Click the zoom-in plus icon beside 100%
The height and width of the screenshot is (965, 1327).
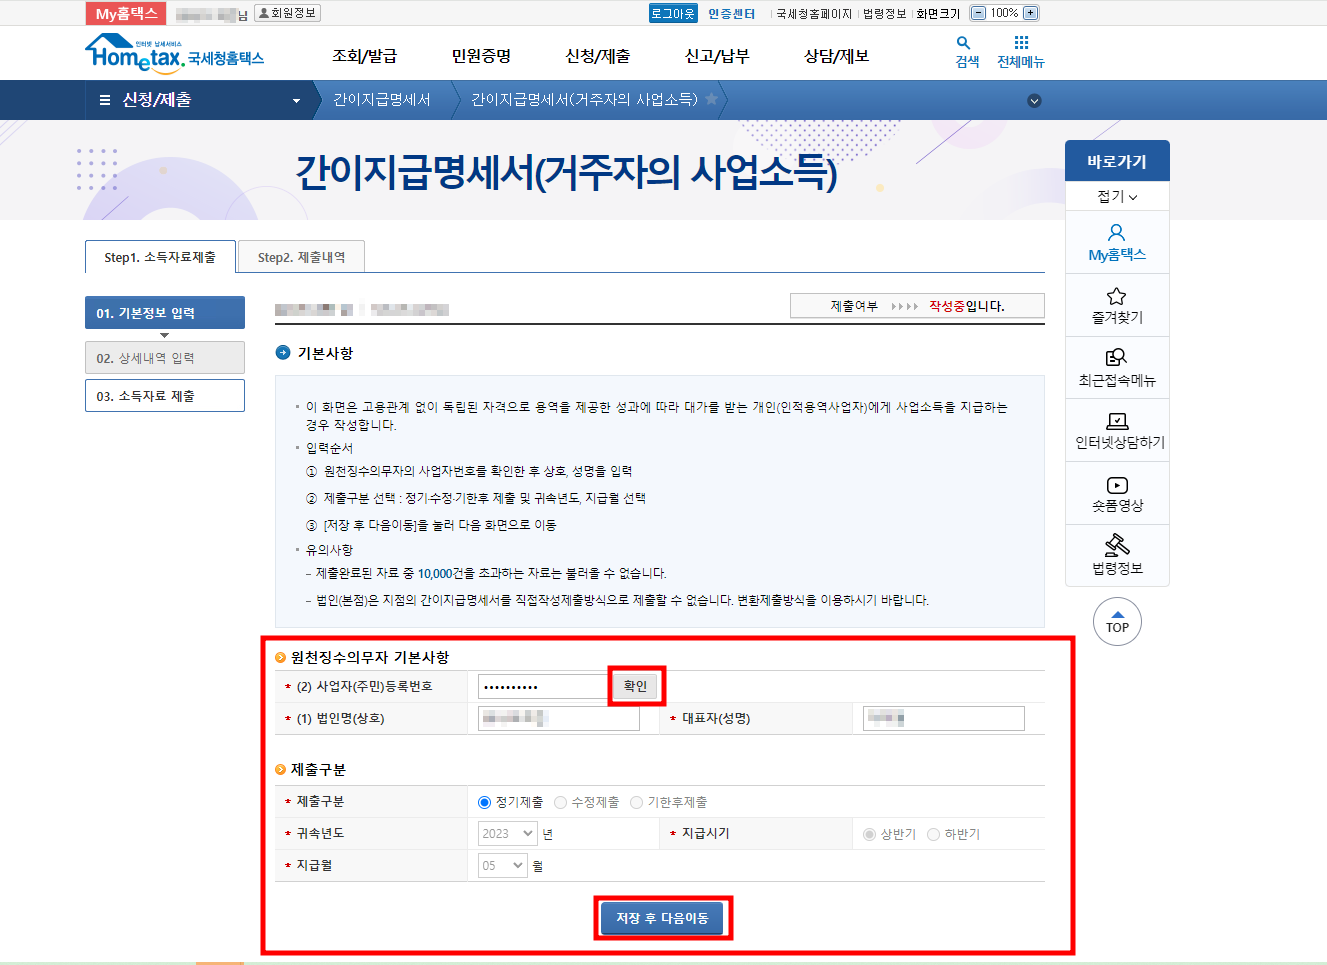[x=1031, y=13]
